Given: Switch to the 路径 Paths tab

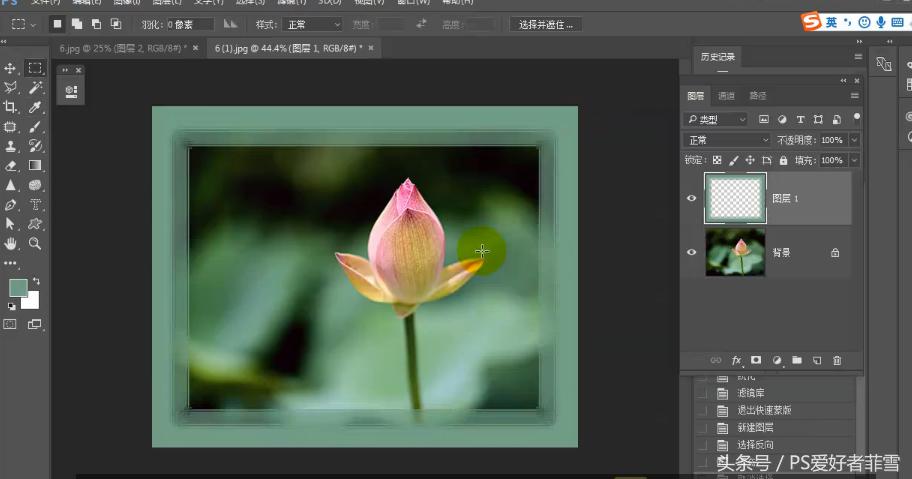Looking at the screenshot, I should pyautogui.click(x=757, y=96).
